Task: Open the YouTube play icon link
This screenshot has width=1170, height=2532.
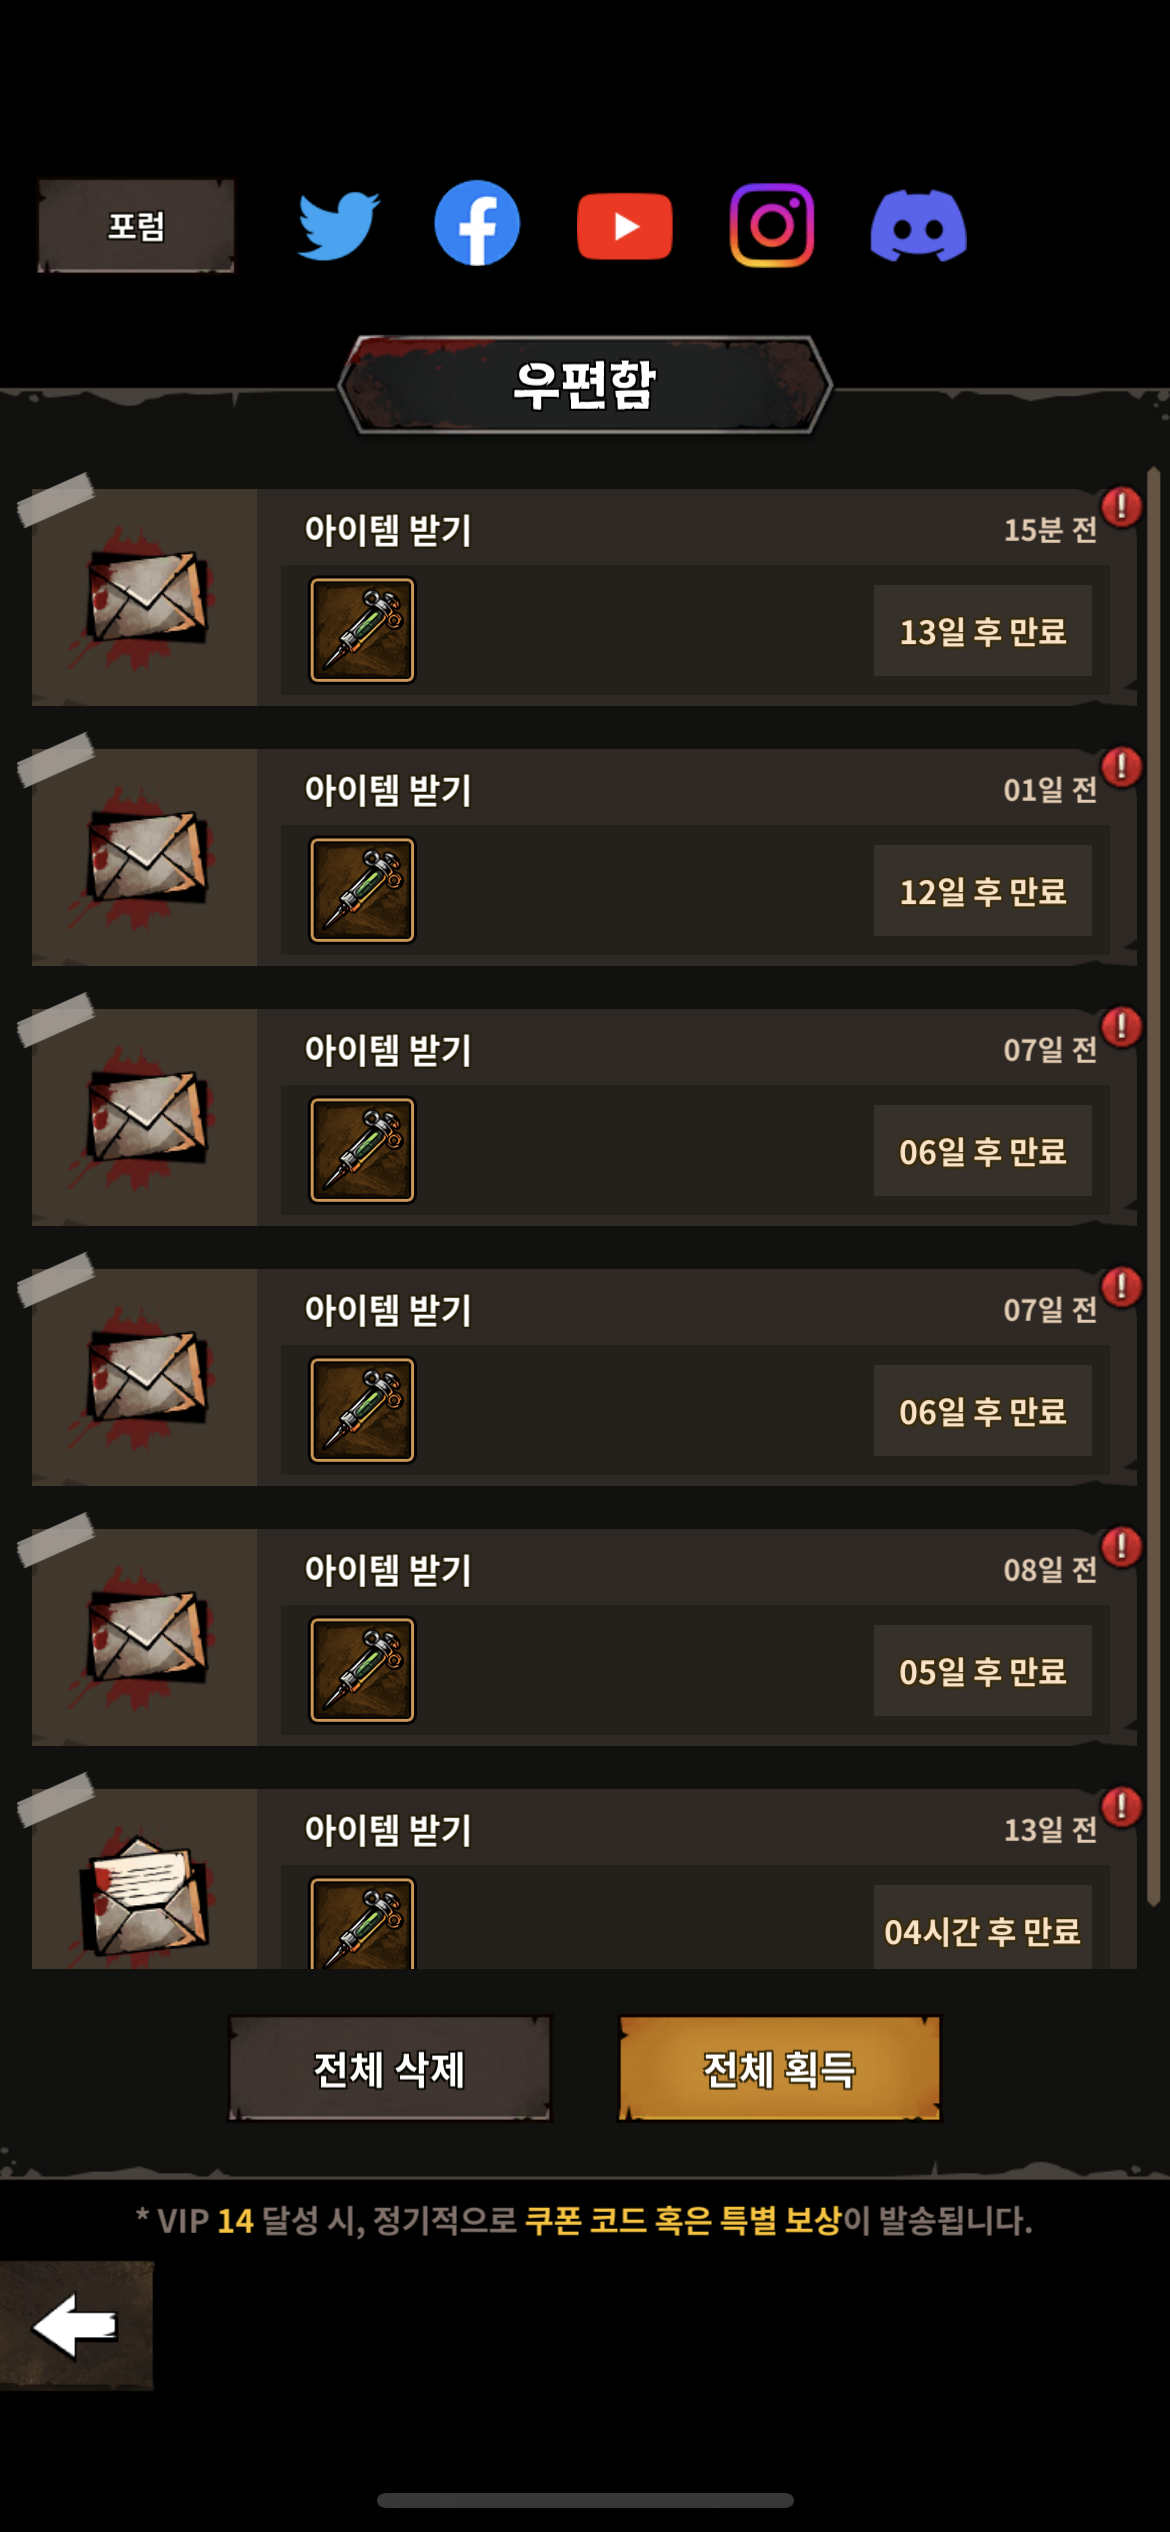Action: 624,226
